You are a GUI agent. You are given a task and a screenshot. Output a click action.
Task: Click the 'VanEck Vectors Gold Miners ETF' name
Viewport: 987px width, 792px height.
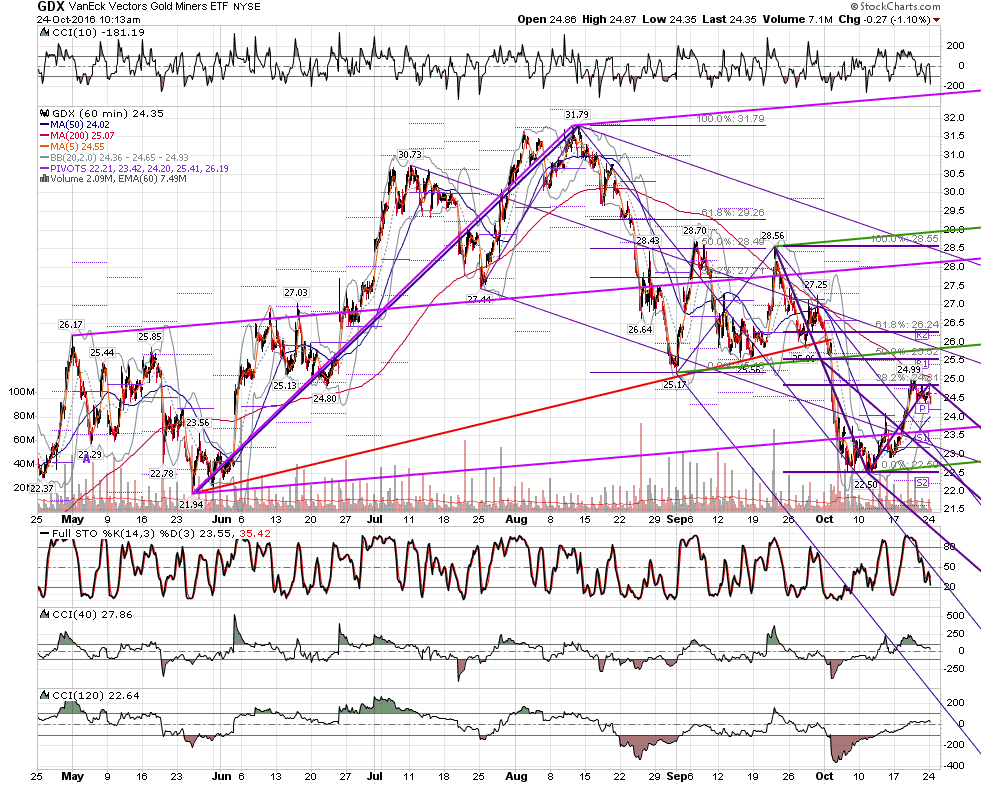(x=148, y=7)
